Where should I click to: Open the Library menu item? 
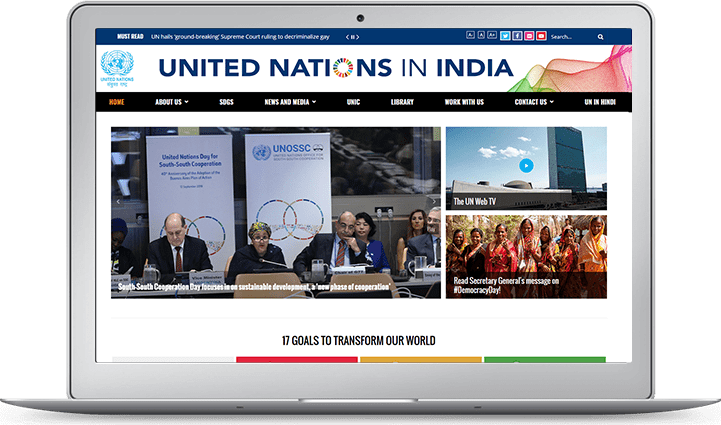coord(402,102)
